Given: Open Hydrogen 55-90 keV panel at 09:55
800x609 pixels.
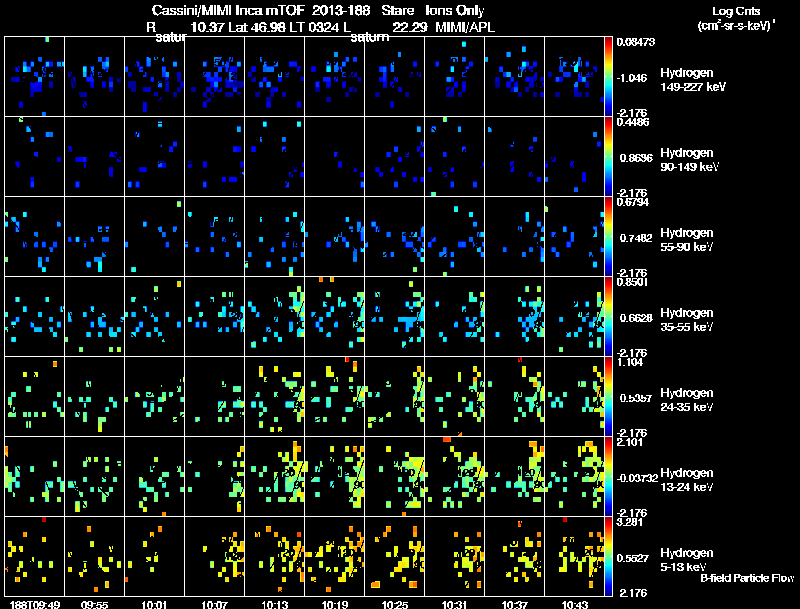Looking at the screenshot, I should point(94,237).
